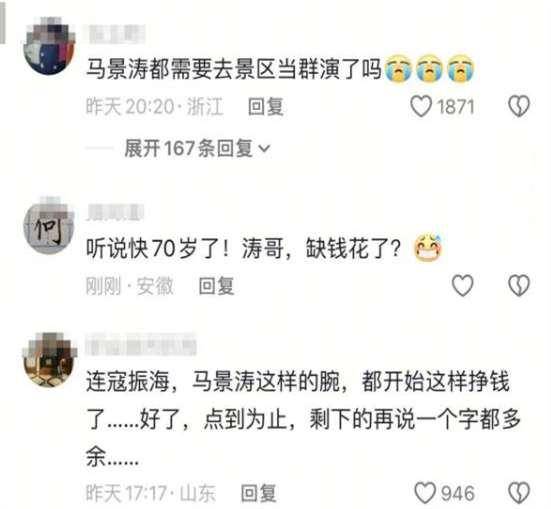Open the third commenter's blurred username
Viewport: 551px width, 509px height.
pos(141,344)
